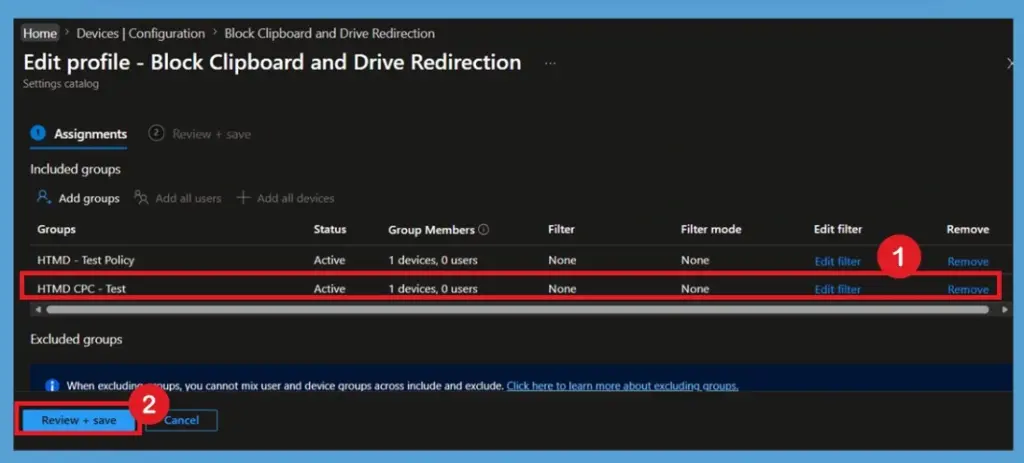Click the Filter column header
The height and width of the screenshot is (463, 1024).
point(562,229)
